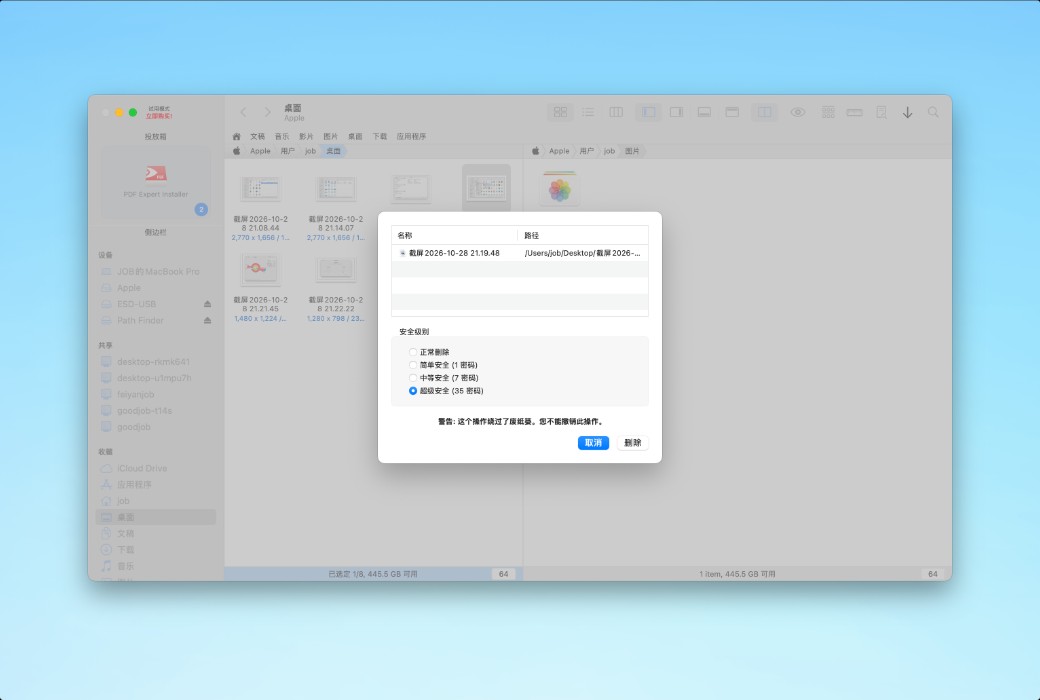
Task: Go forward with the right arrow toolbar button
Action: (x=267, y=112)
